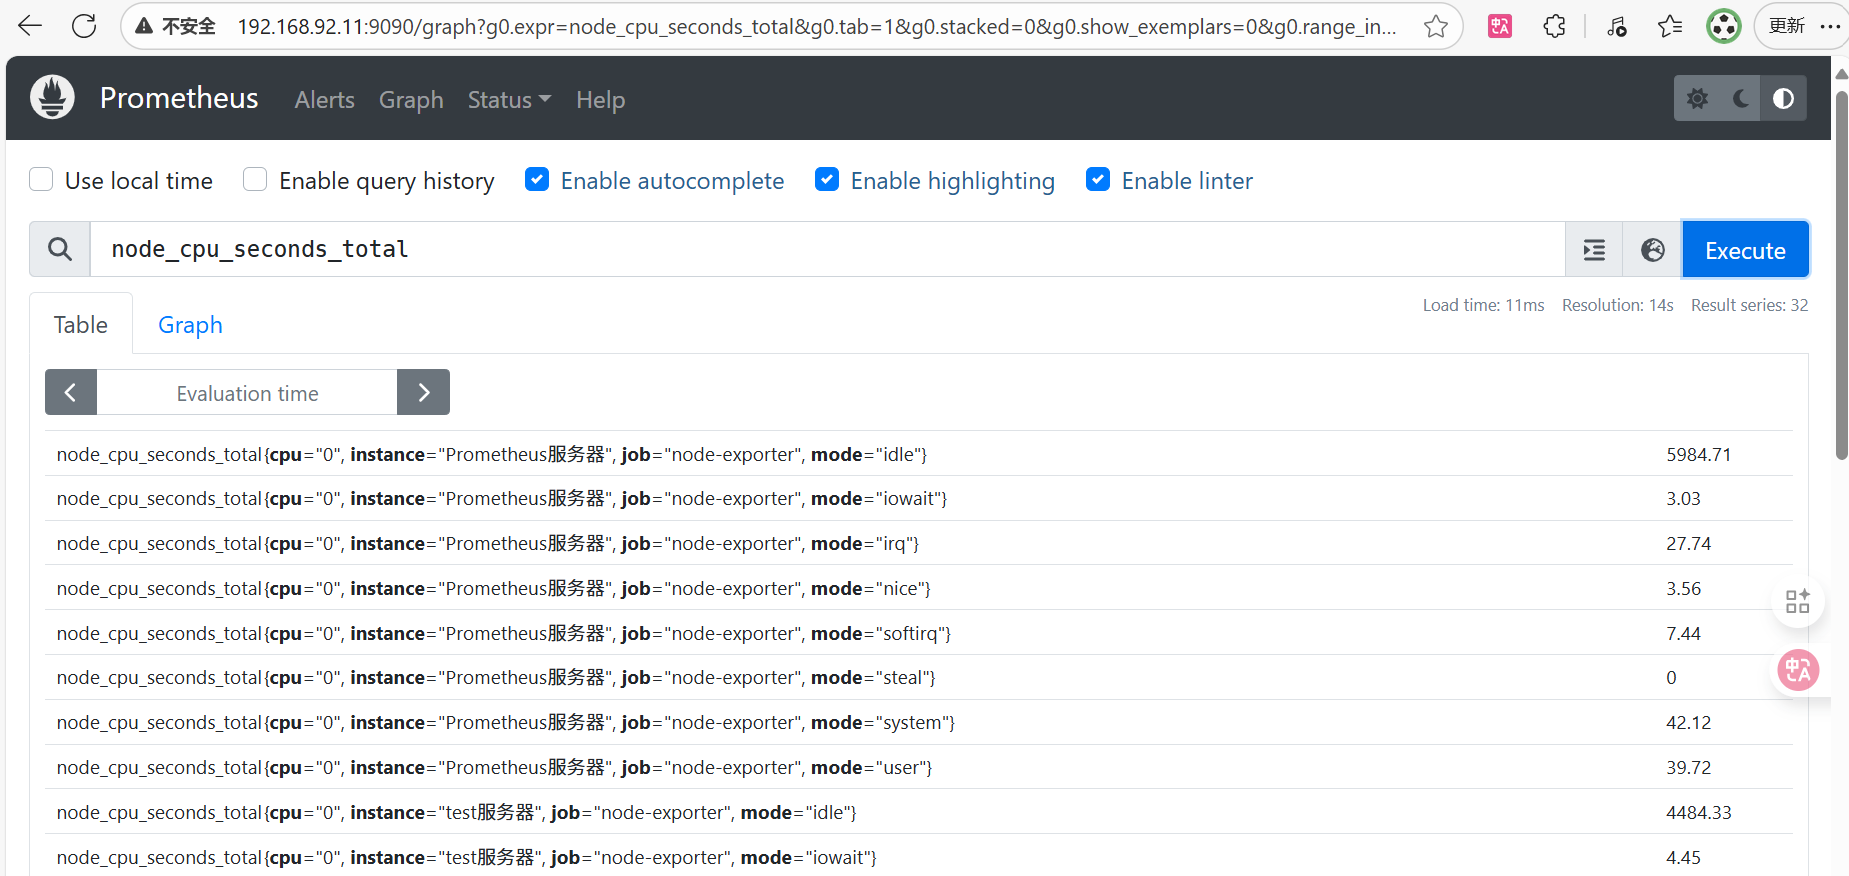Select the mode="irq" series row
Image resolution: width=1849 pixels, height=876 pixels.
918,543
